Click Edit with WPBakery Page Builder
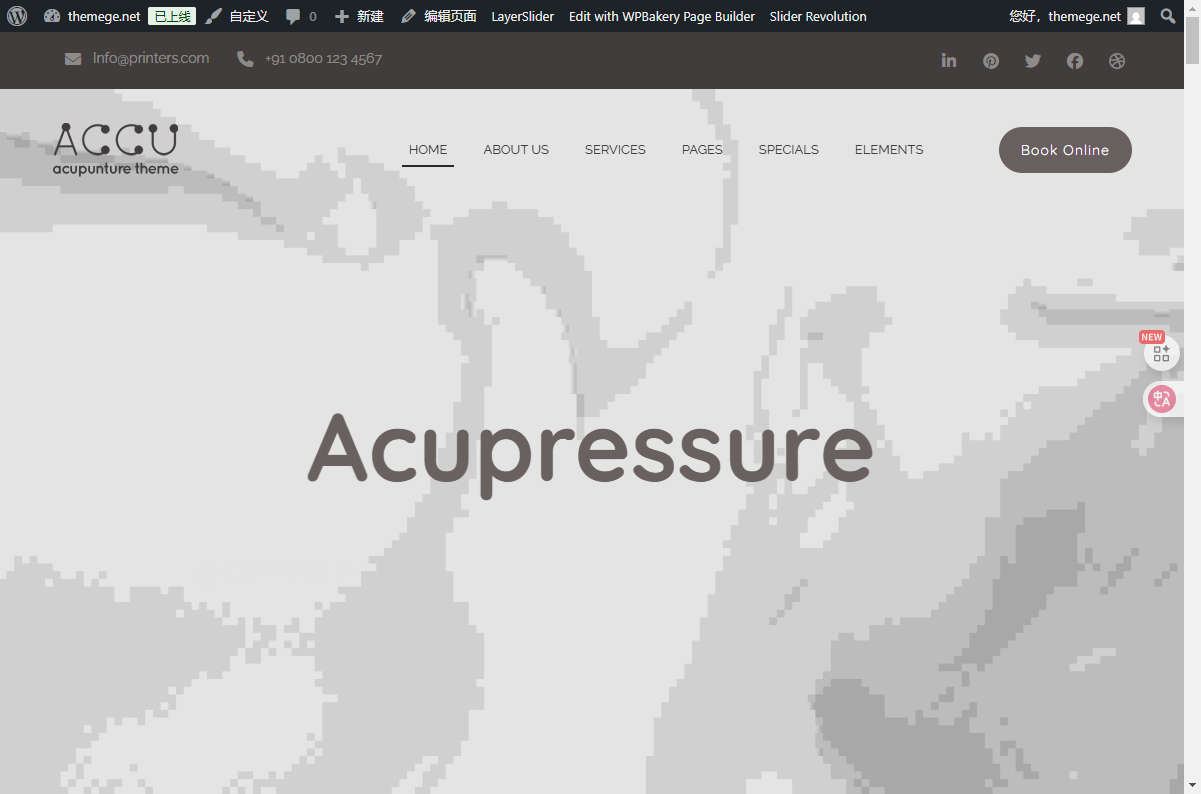 [x=662, y=16]
